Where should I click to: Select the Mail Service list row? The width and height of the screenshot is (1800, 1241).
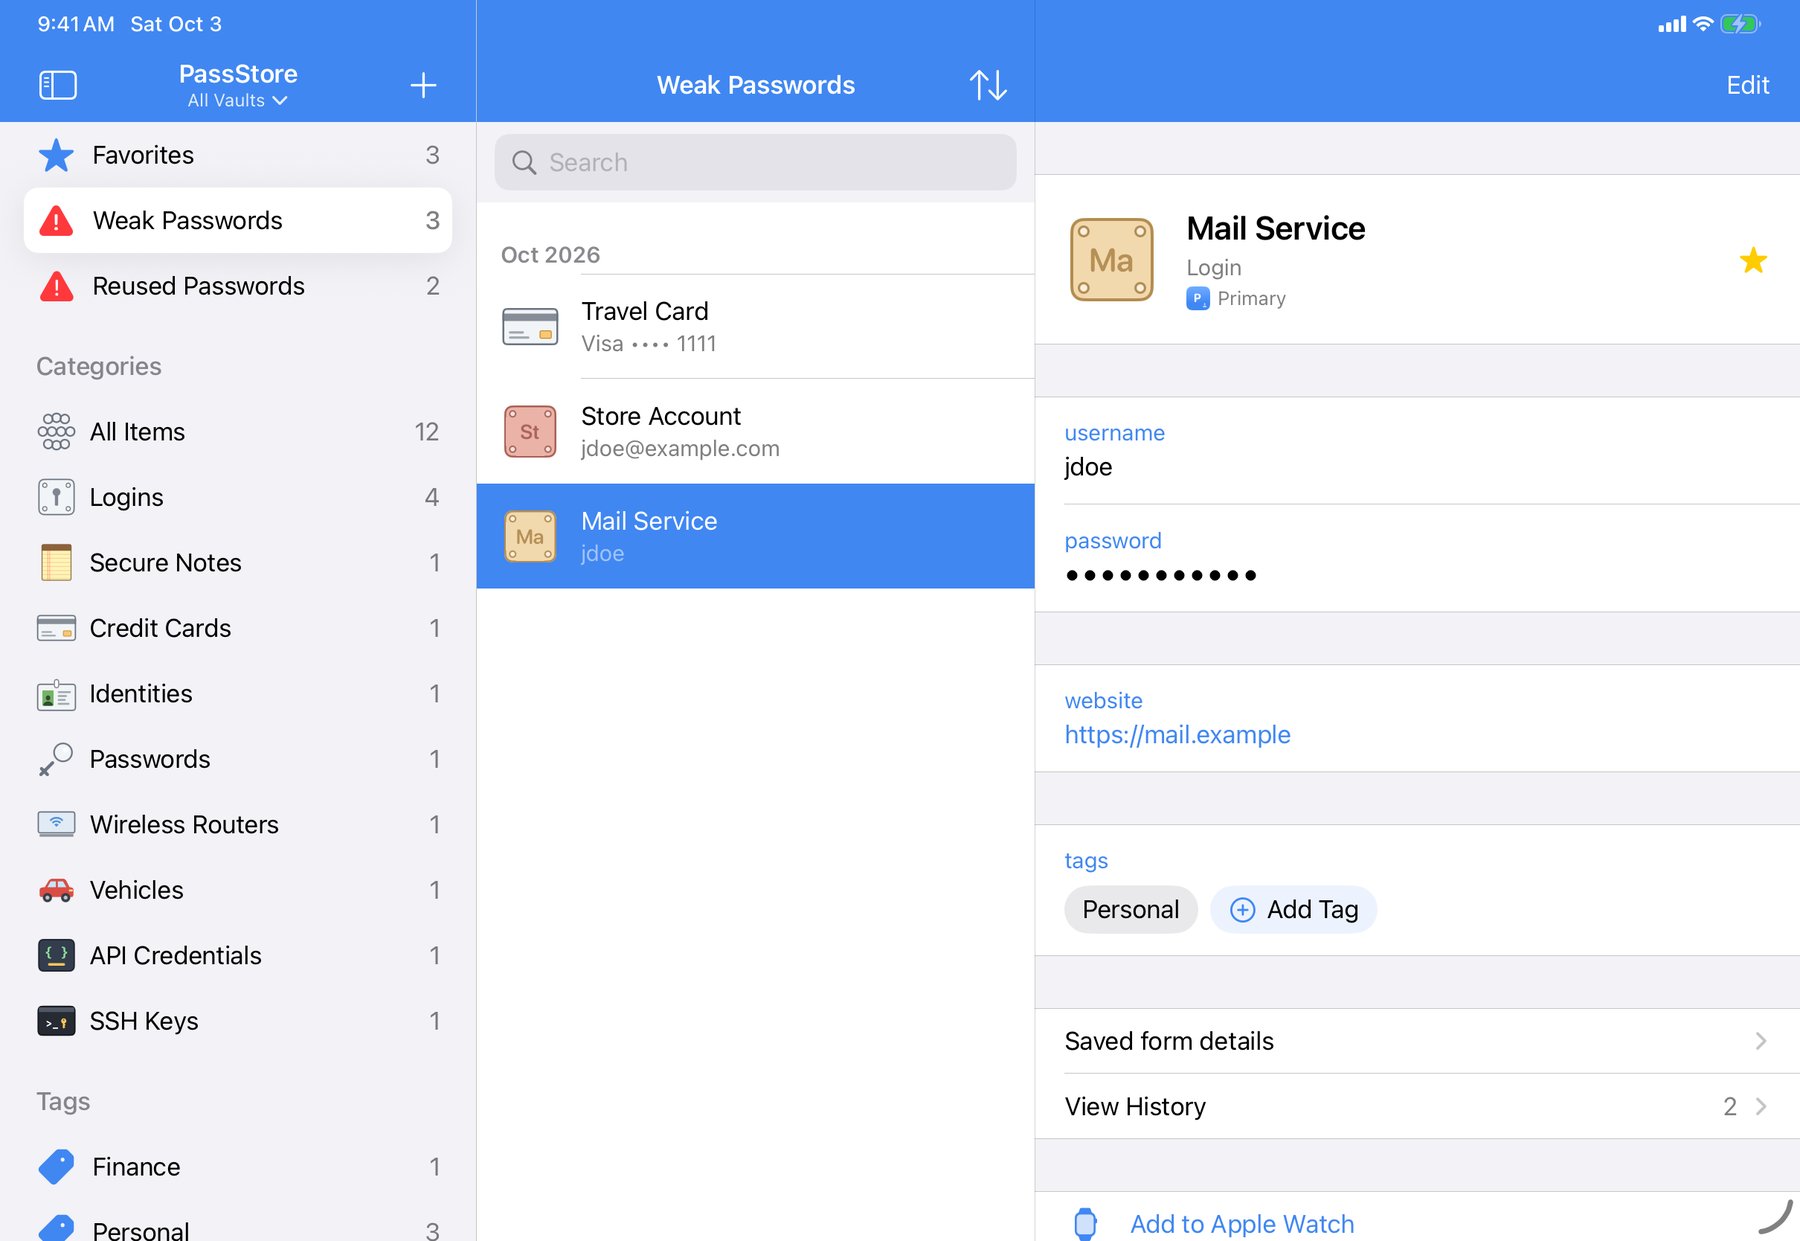(x=755, y=537)
